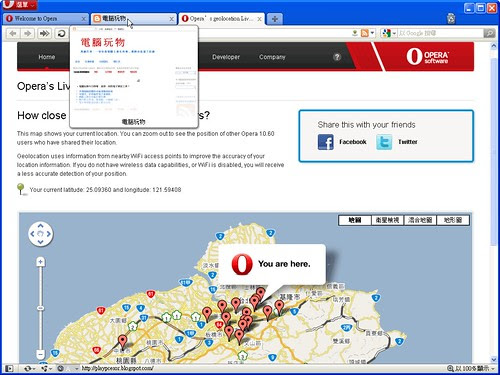This screenshot has width=500, height=375.
Task: Toggle the panel button in status bar
Action: 9,368
